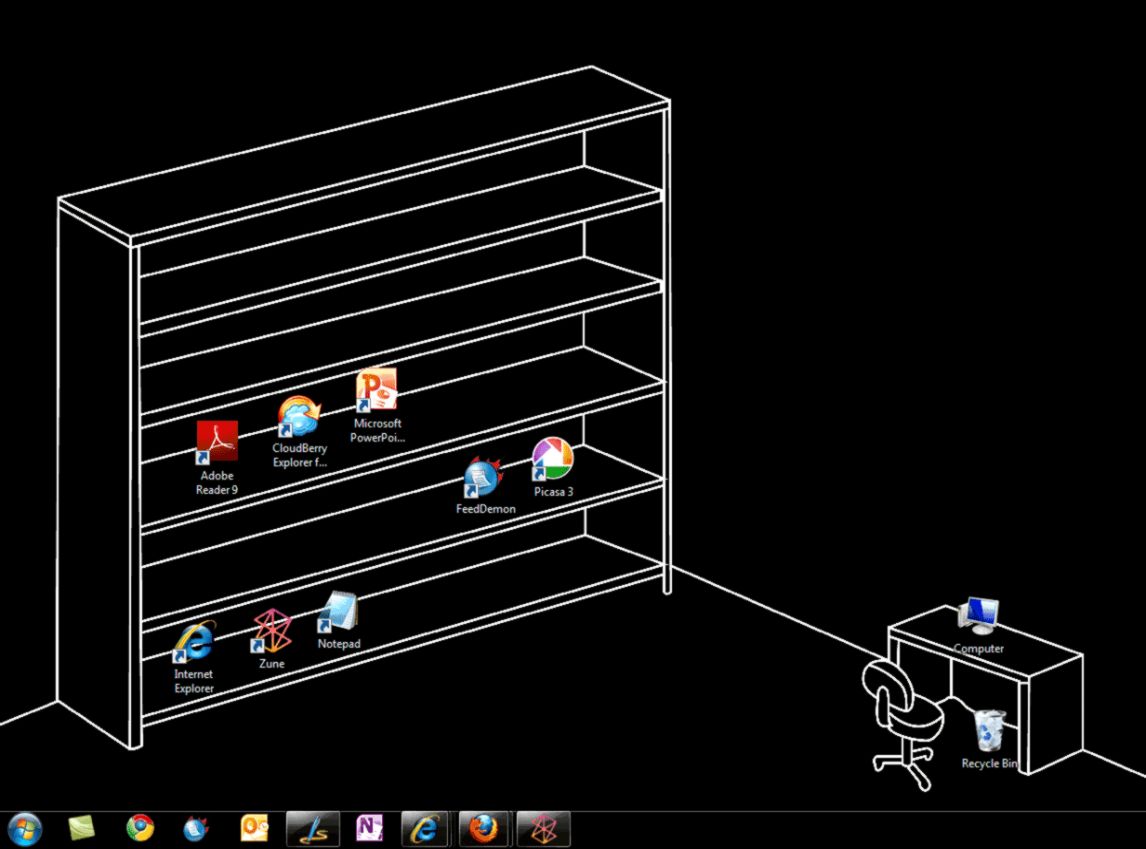This screenshot has width=1146, height=849.
Task: Launch Firefox from the taskbar
Action: click(x=480, y=828)
